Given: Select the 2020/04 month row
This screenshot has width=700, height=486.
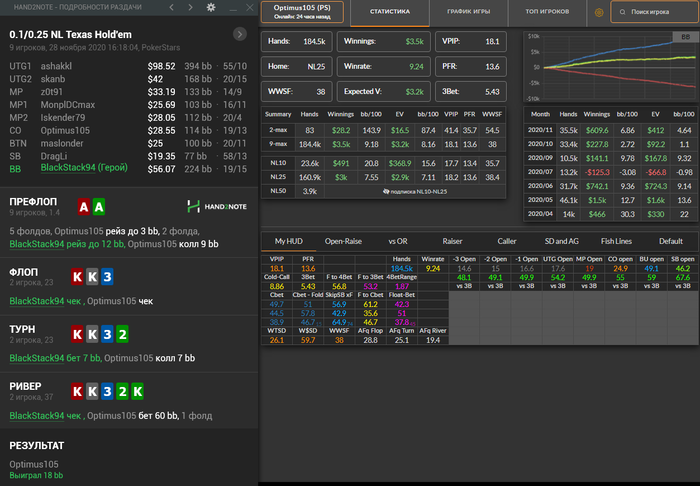Looking at the screenshot, I should (611, 214).
